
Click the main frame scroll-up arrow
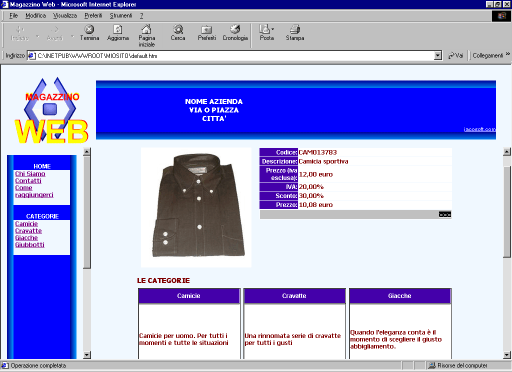click(507, 152)
